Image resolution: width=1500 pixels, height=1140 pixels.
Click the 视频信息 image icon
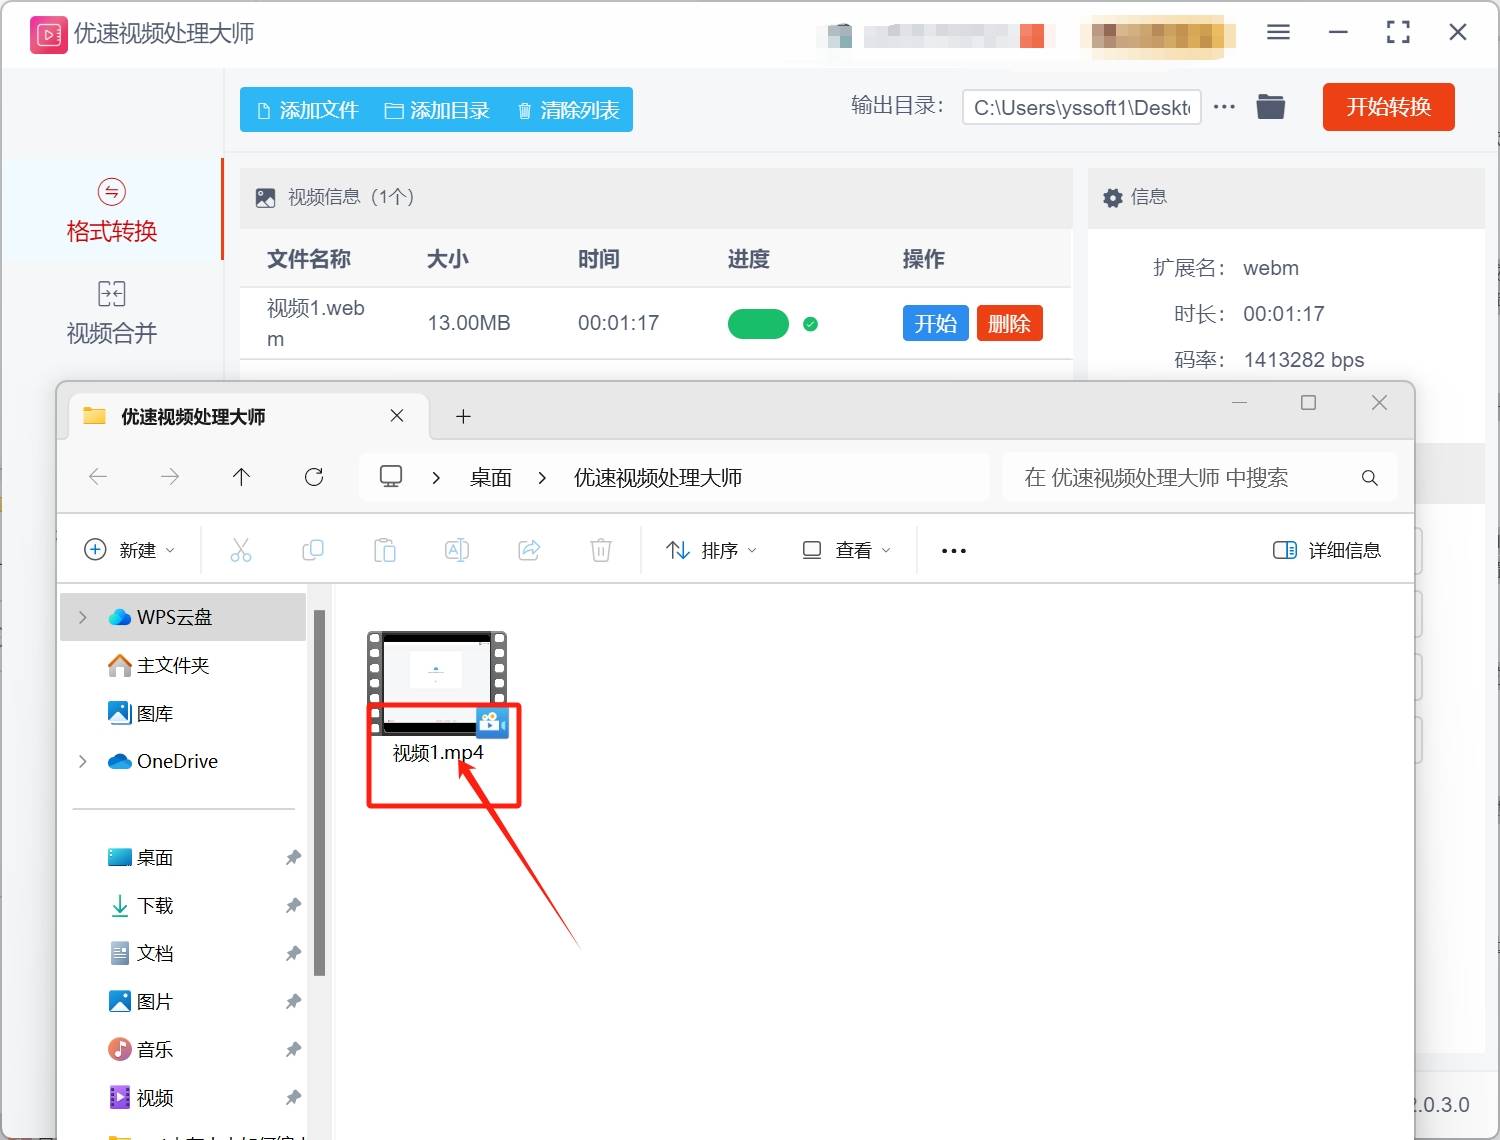point(265,198)
